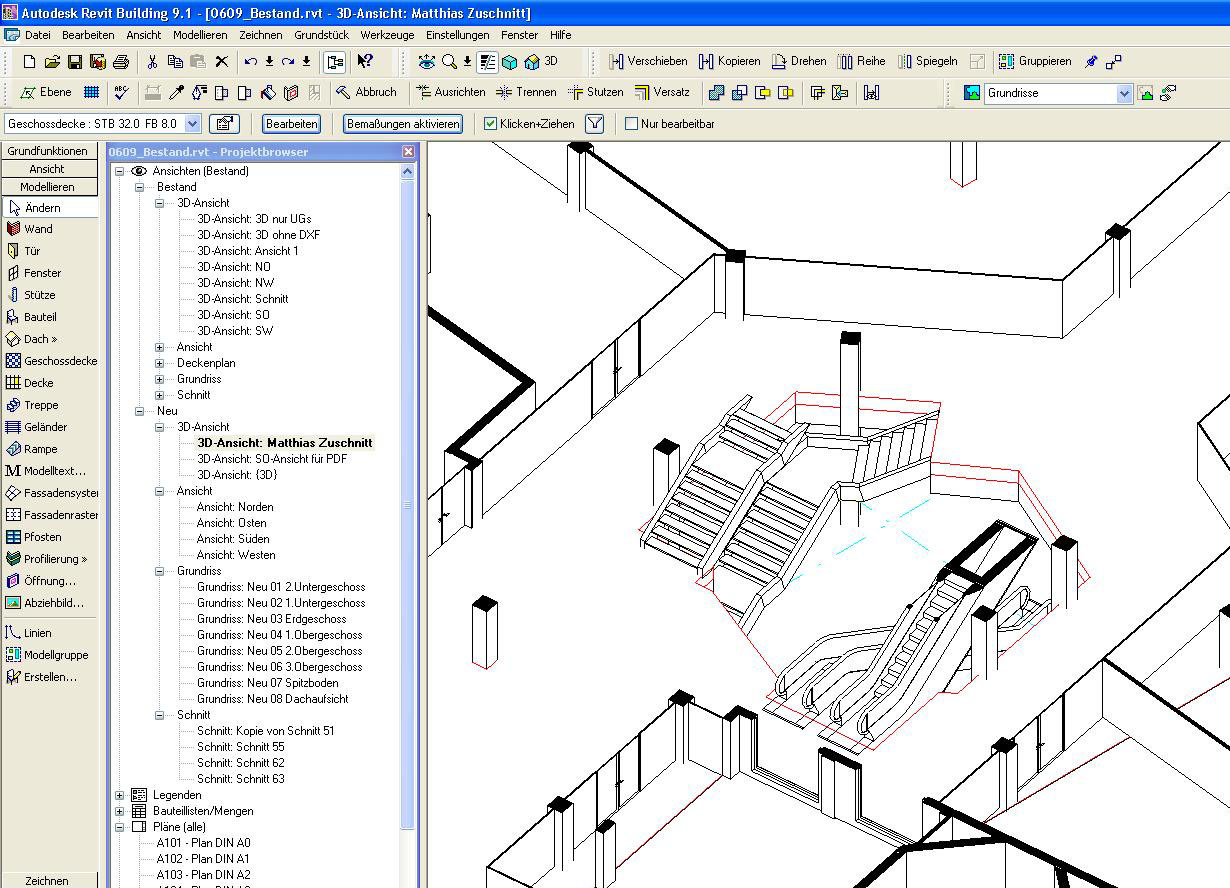The height and width of the screenshot is (888, 1230).
Task: Open the default 3D view house icon
Action: (x=532, y=62)
